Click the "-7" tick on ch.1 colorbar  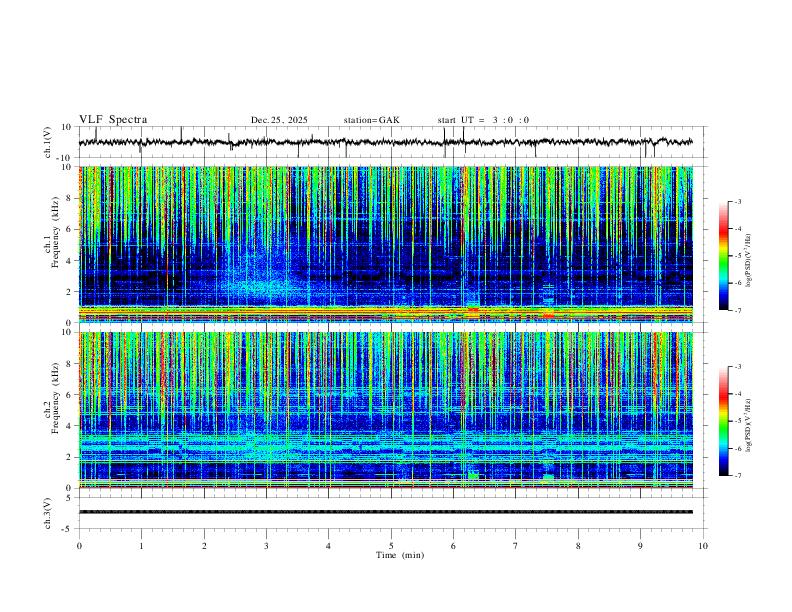738,310
